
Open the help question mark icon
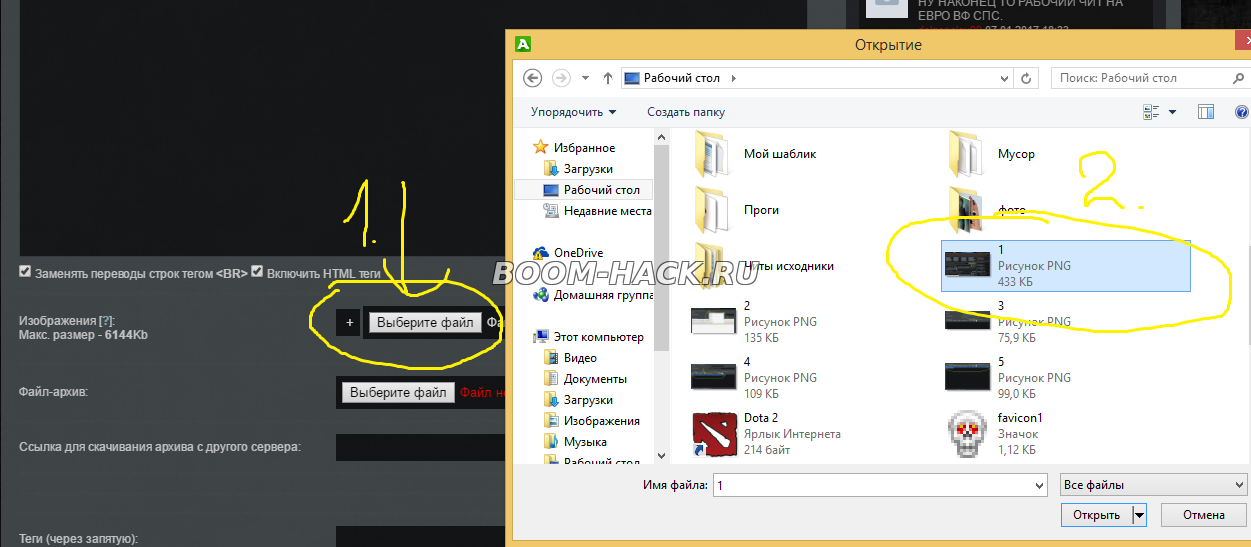(1241, 112)
